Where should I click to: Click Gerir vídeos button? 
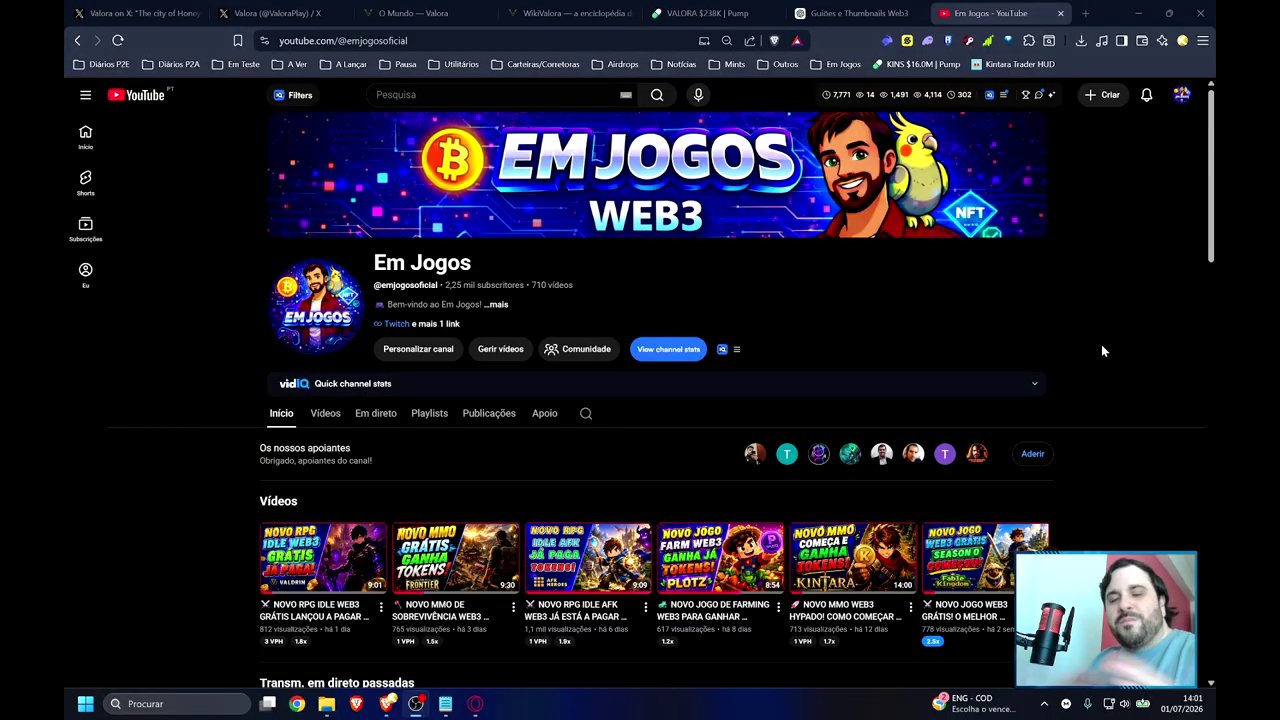(x=500, y=349)
